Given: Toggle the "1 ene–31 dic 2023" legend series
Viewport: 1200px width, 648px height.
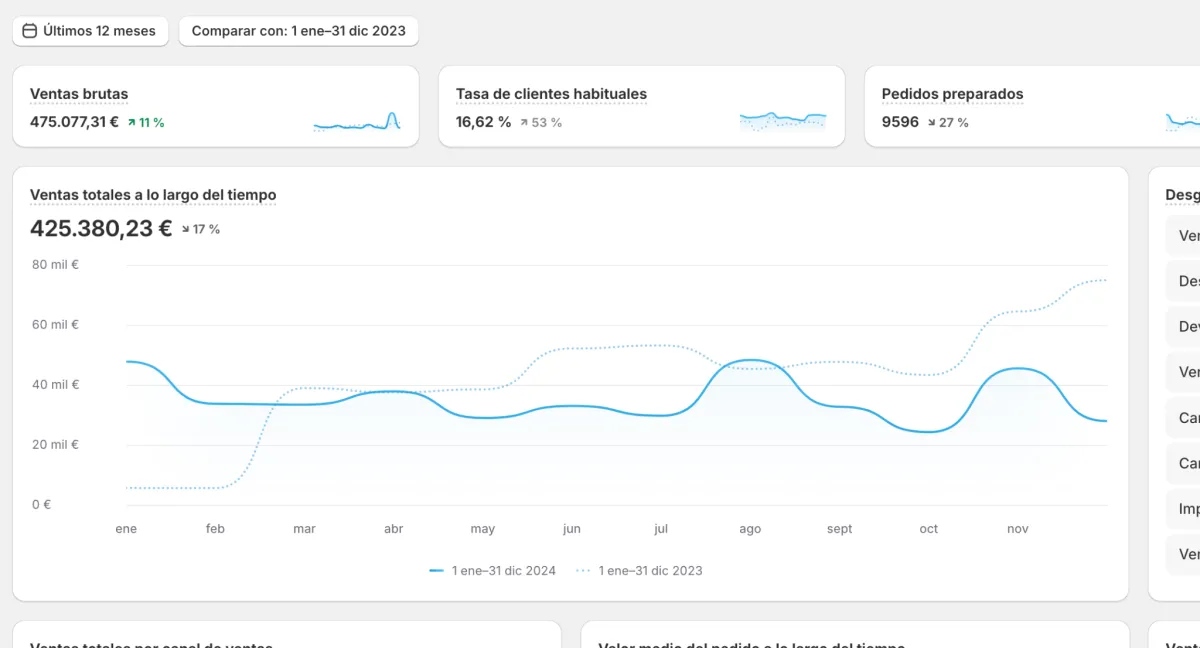Looking at the screenshot, I should coord(650,571).
